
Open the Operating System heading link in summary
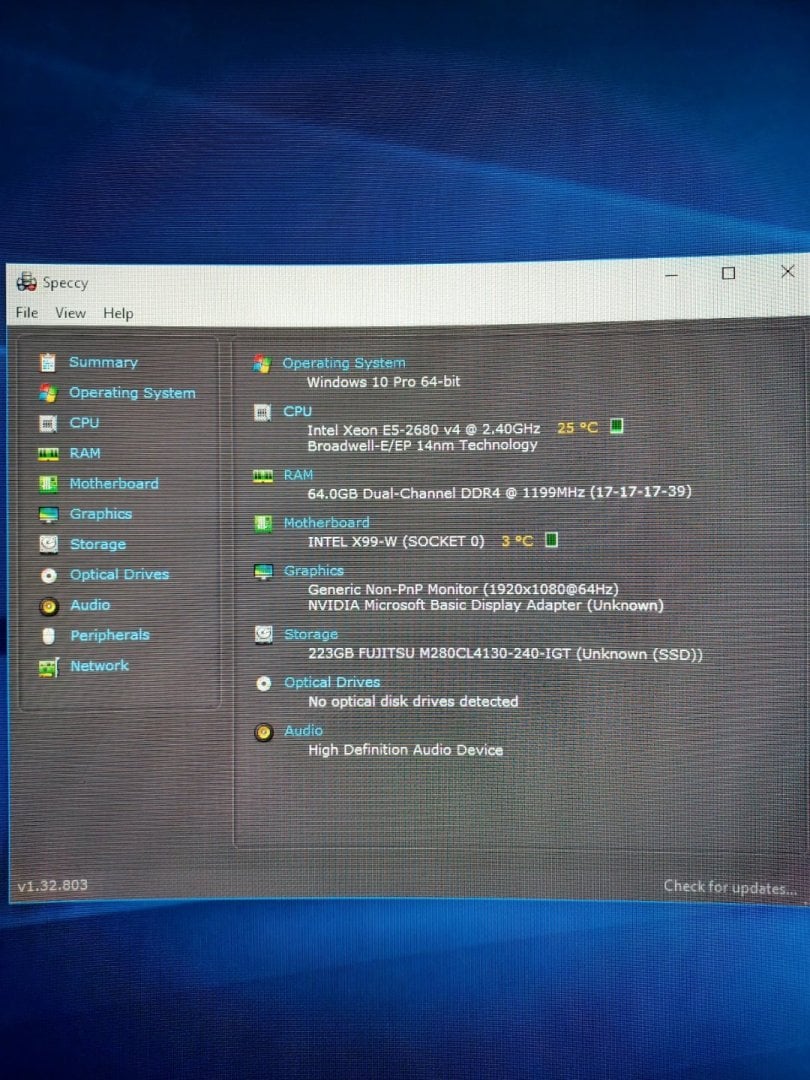tap(344, 362)
